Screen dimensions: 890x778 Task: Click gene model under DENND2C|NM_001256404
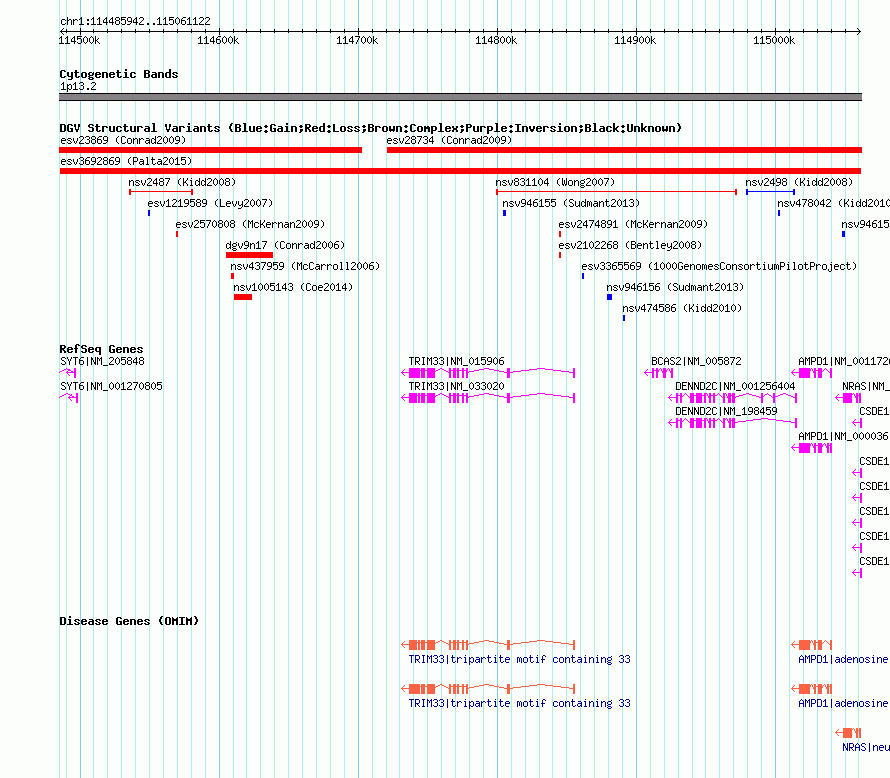point(733,398)
